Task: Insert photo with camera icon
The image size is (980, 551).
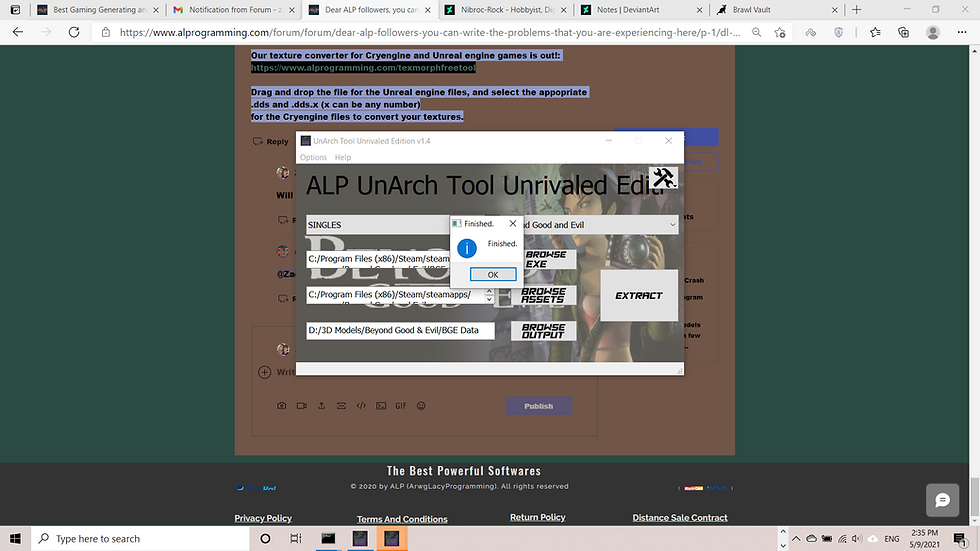Action: coord(282,406)
